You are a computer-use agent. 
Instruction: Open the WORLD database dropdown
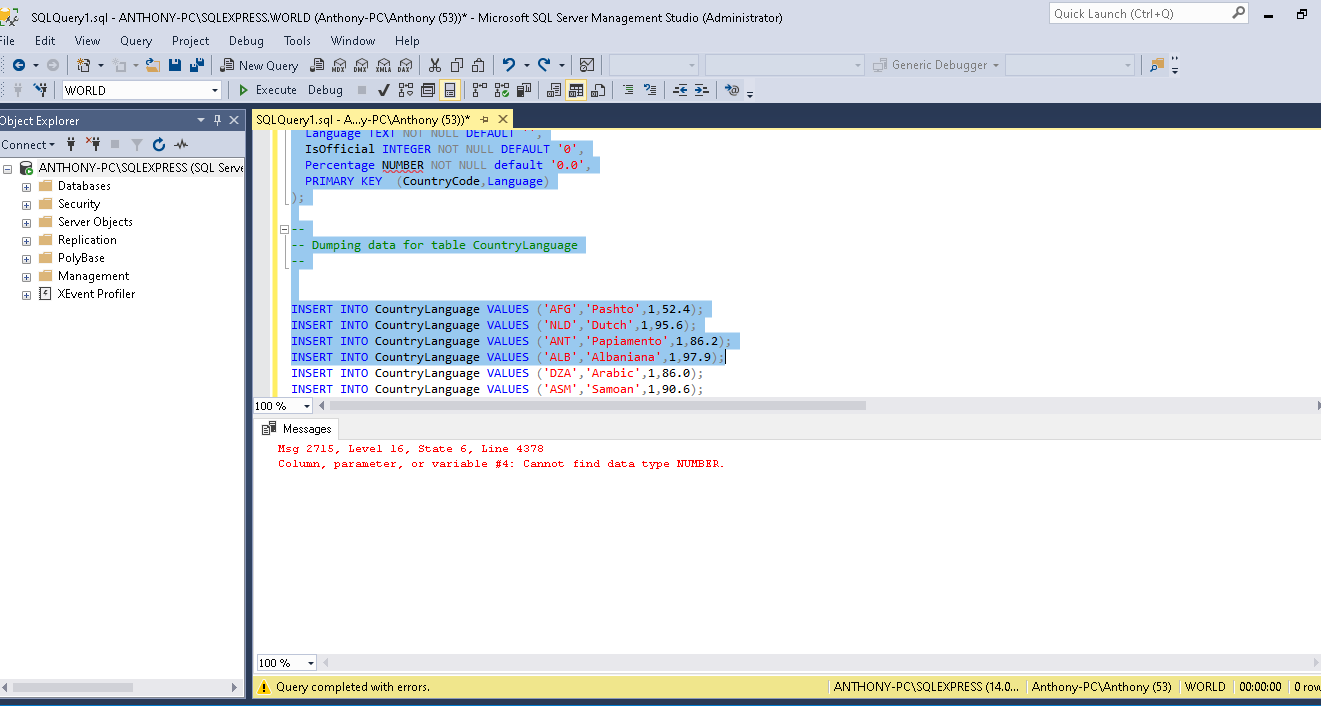214,90
